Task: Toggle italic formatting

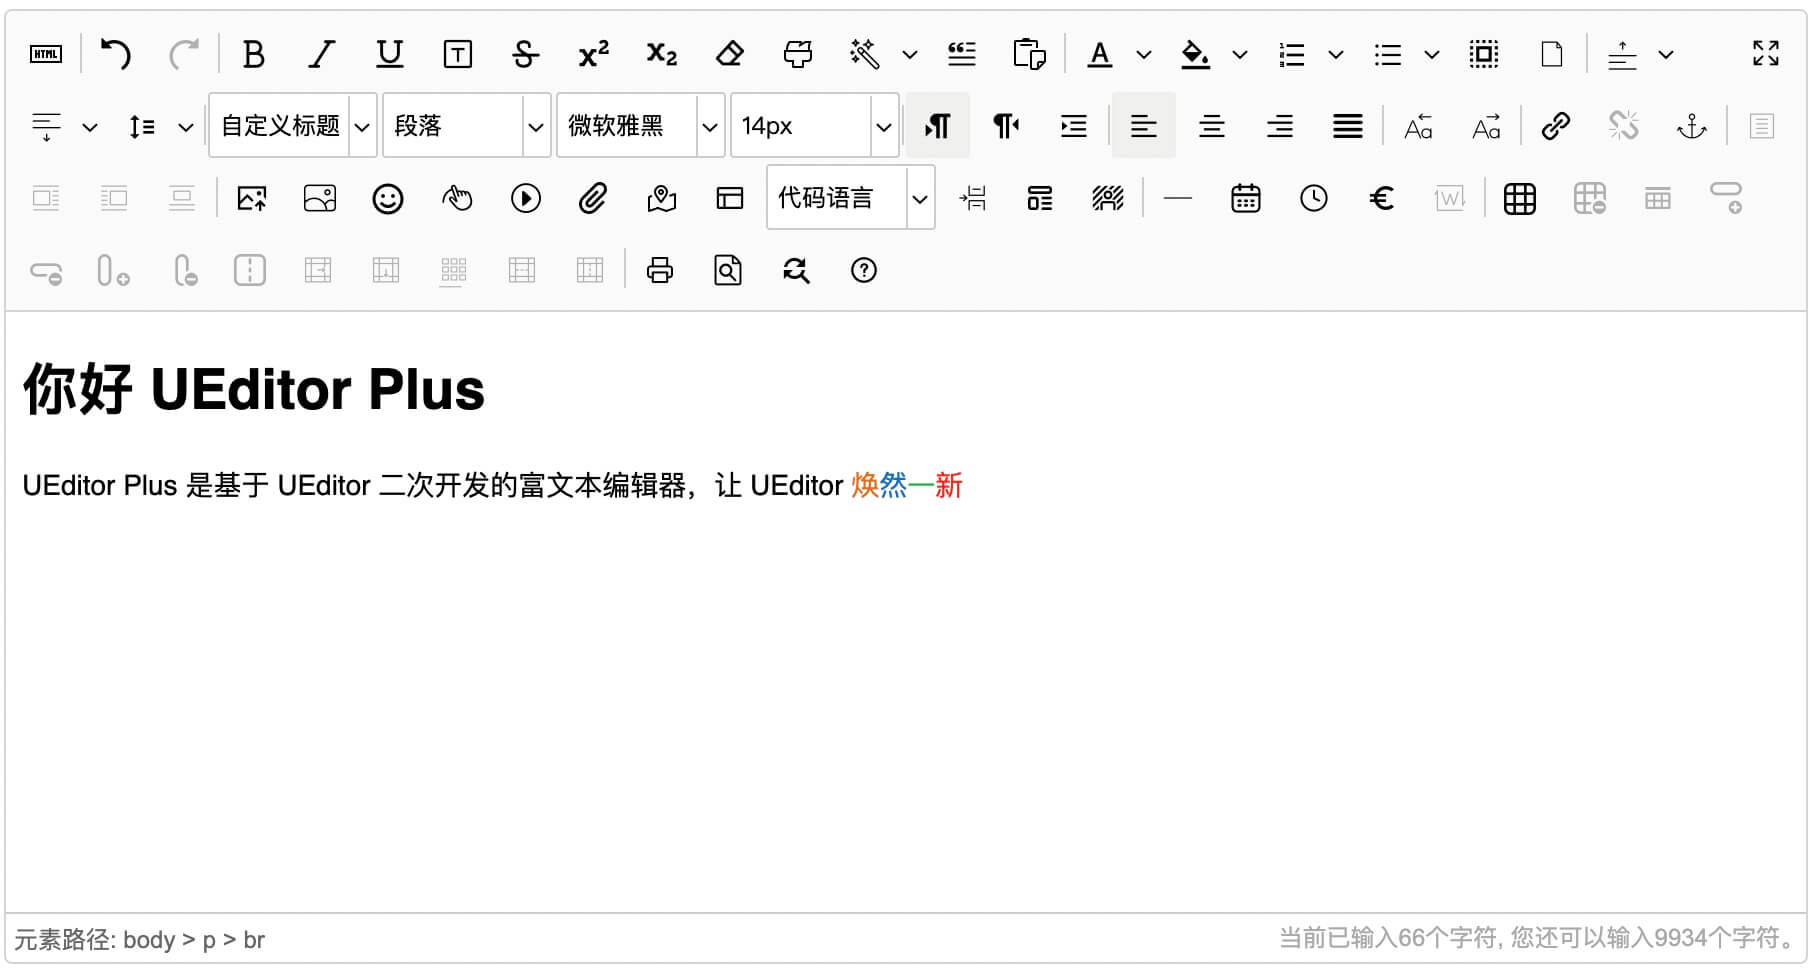Action: click(x=322, y=54)
